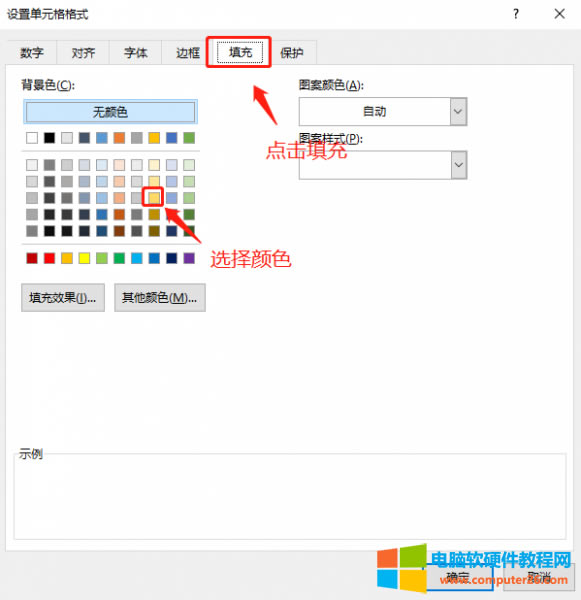Viewport: 581px width, 600px height.
Task: Click the 自动 pattern color combo box
Action: (x=374, y=111)
